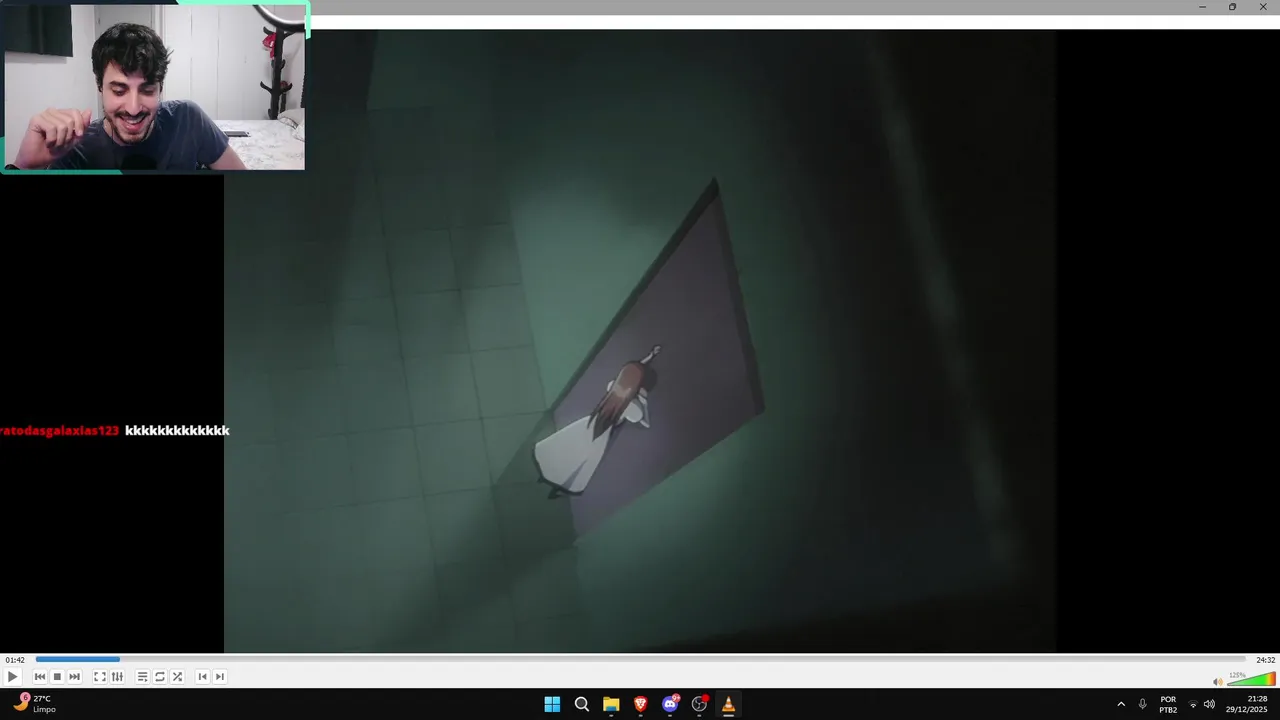Open the Windows Start menu
The width and height of the screenshot is (1280, 720).
(552, 704)
